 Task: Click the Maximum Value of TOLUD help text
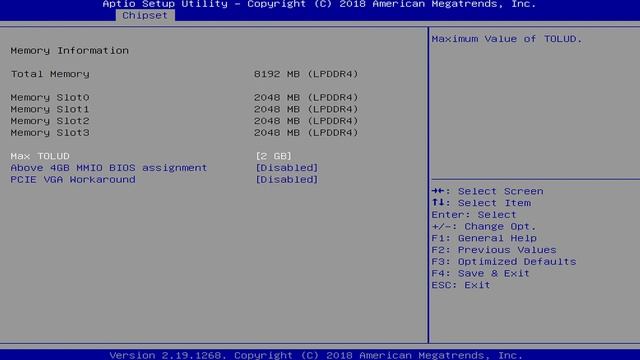tap(507, 39)
